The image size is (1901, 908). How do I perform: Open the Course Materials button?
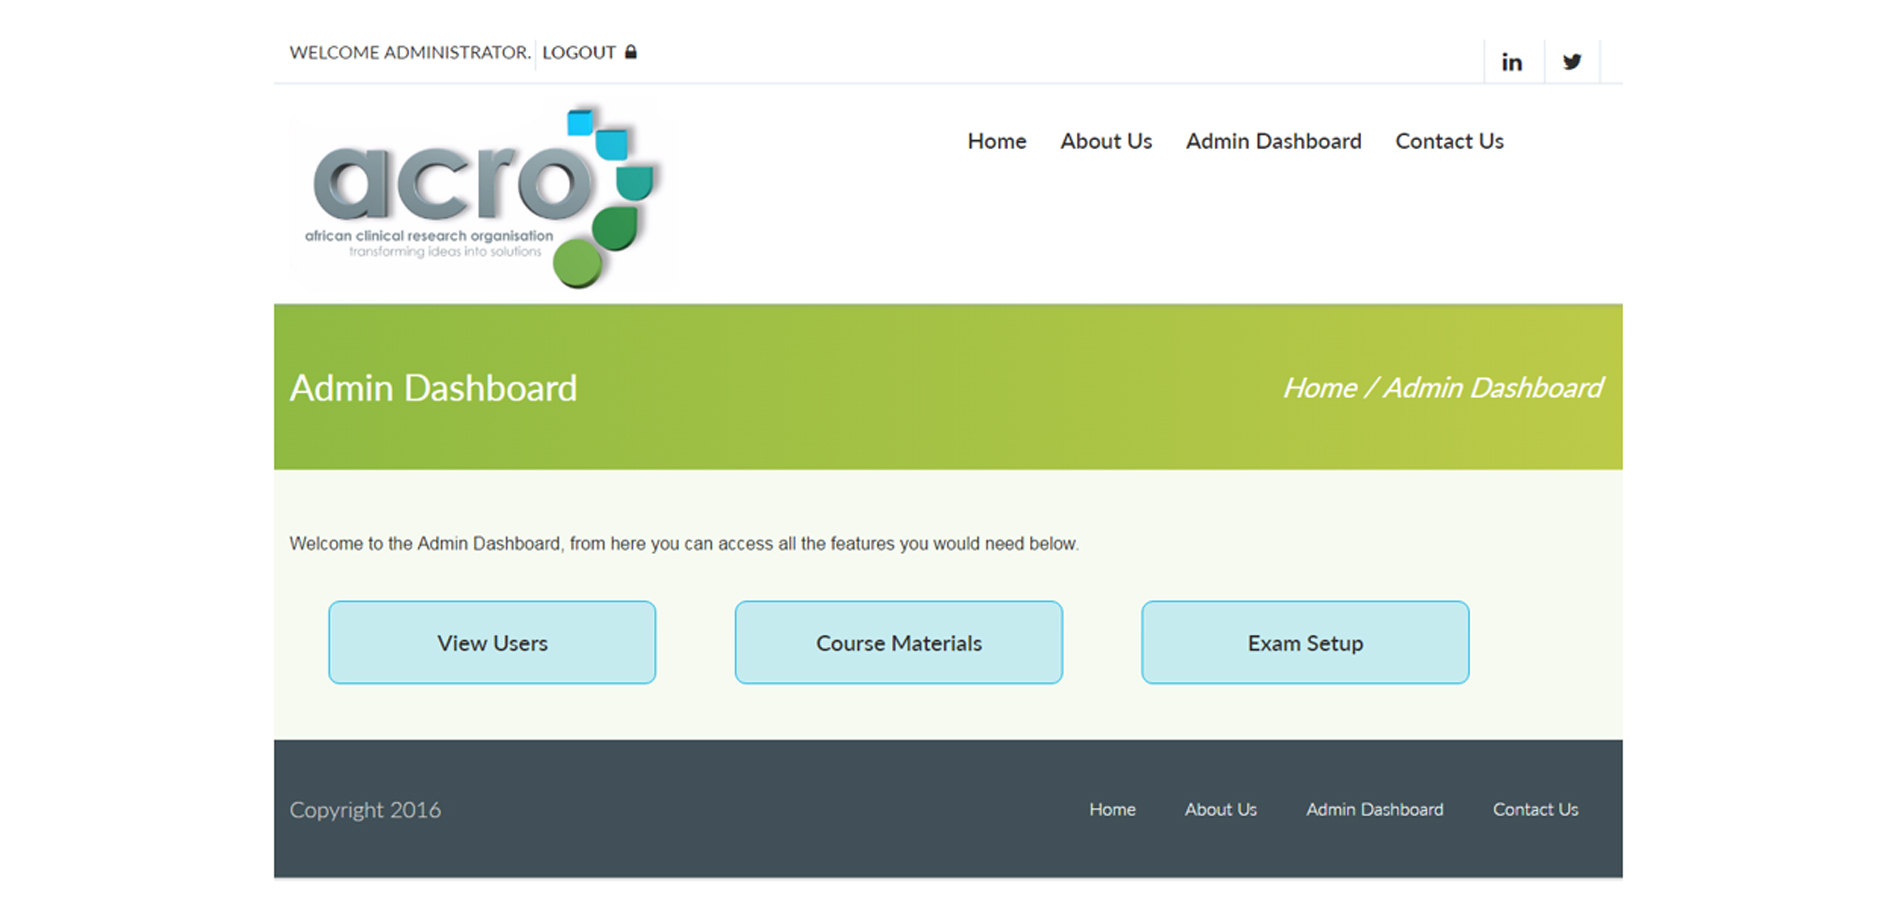(x=898, y=643)
